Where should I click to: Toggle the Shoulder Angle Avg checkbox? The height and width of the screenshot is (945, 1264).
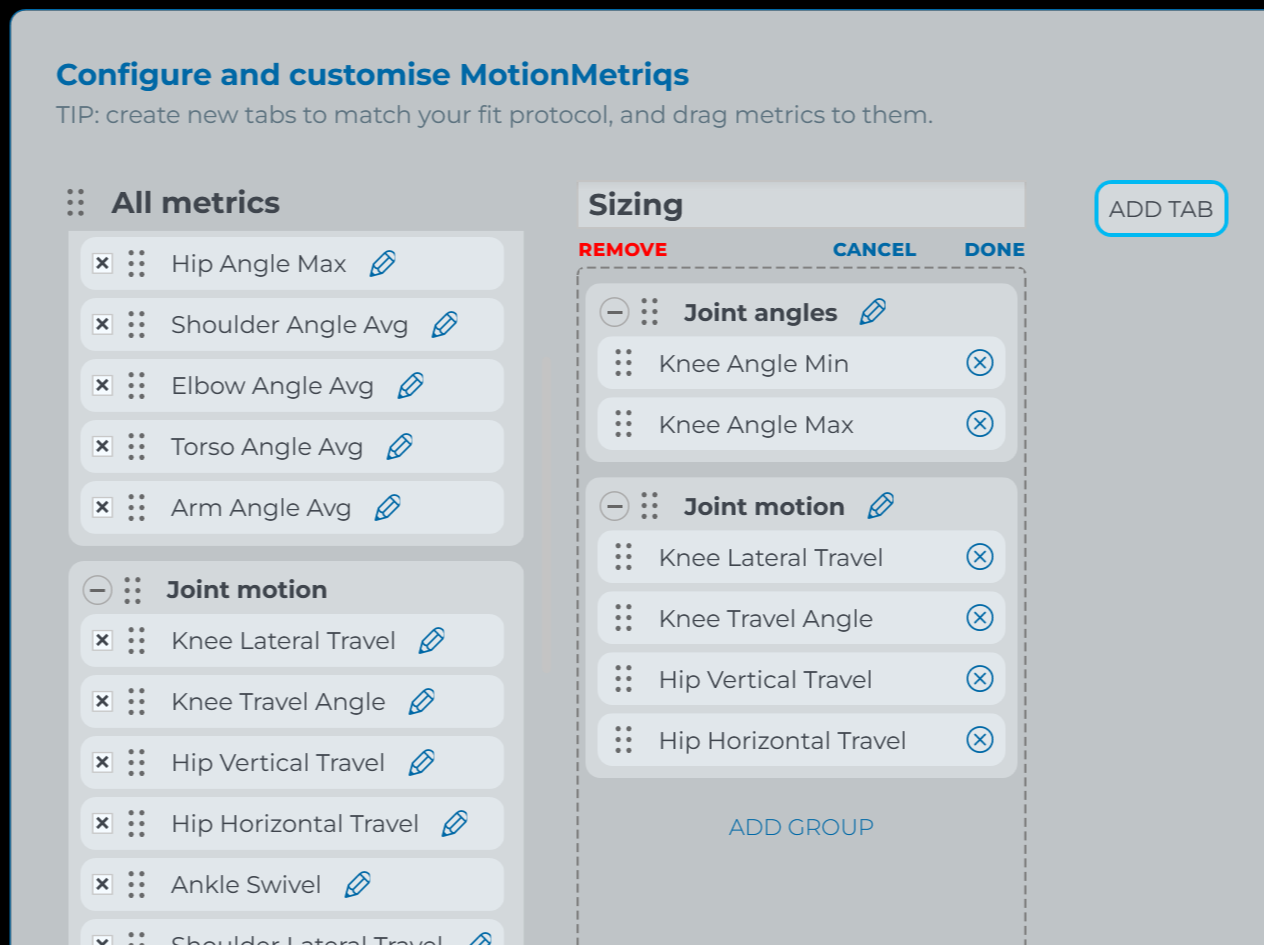click(x=102, y=325)
